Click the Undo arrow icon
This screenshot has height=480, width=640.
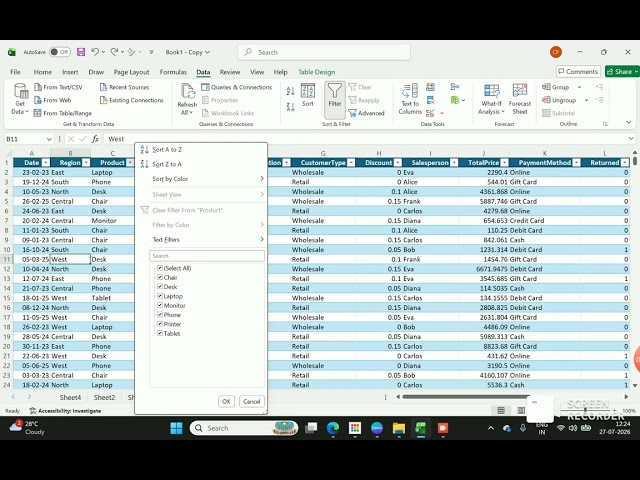point(95,52)
